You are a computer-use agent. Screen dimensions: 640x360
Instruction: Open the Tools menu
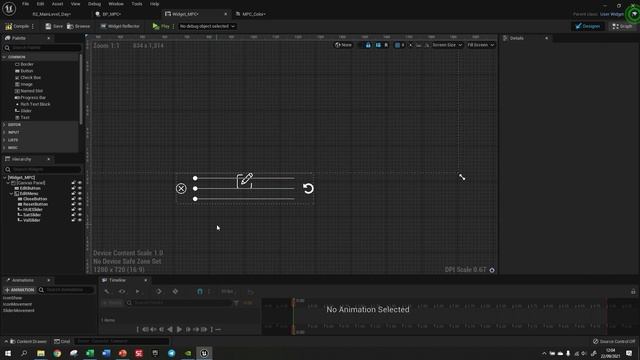click(137, 4)
